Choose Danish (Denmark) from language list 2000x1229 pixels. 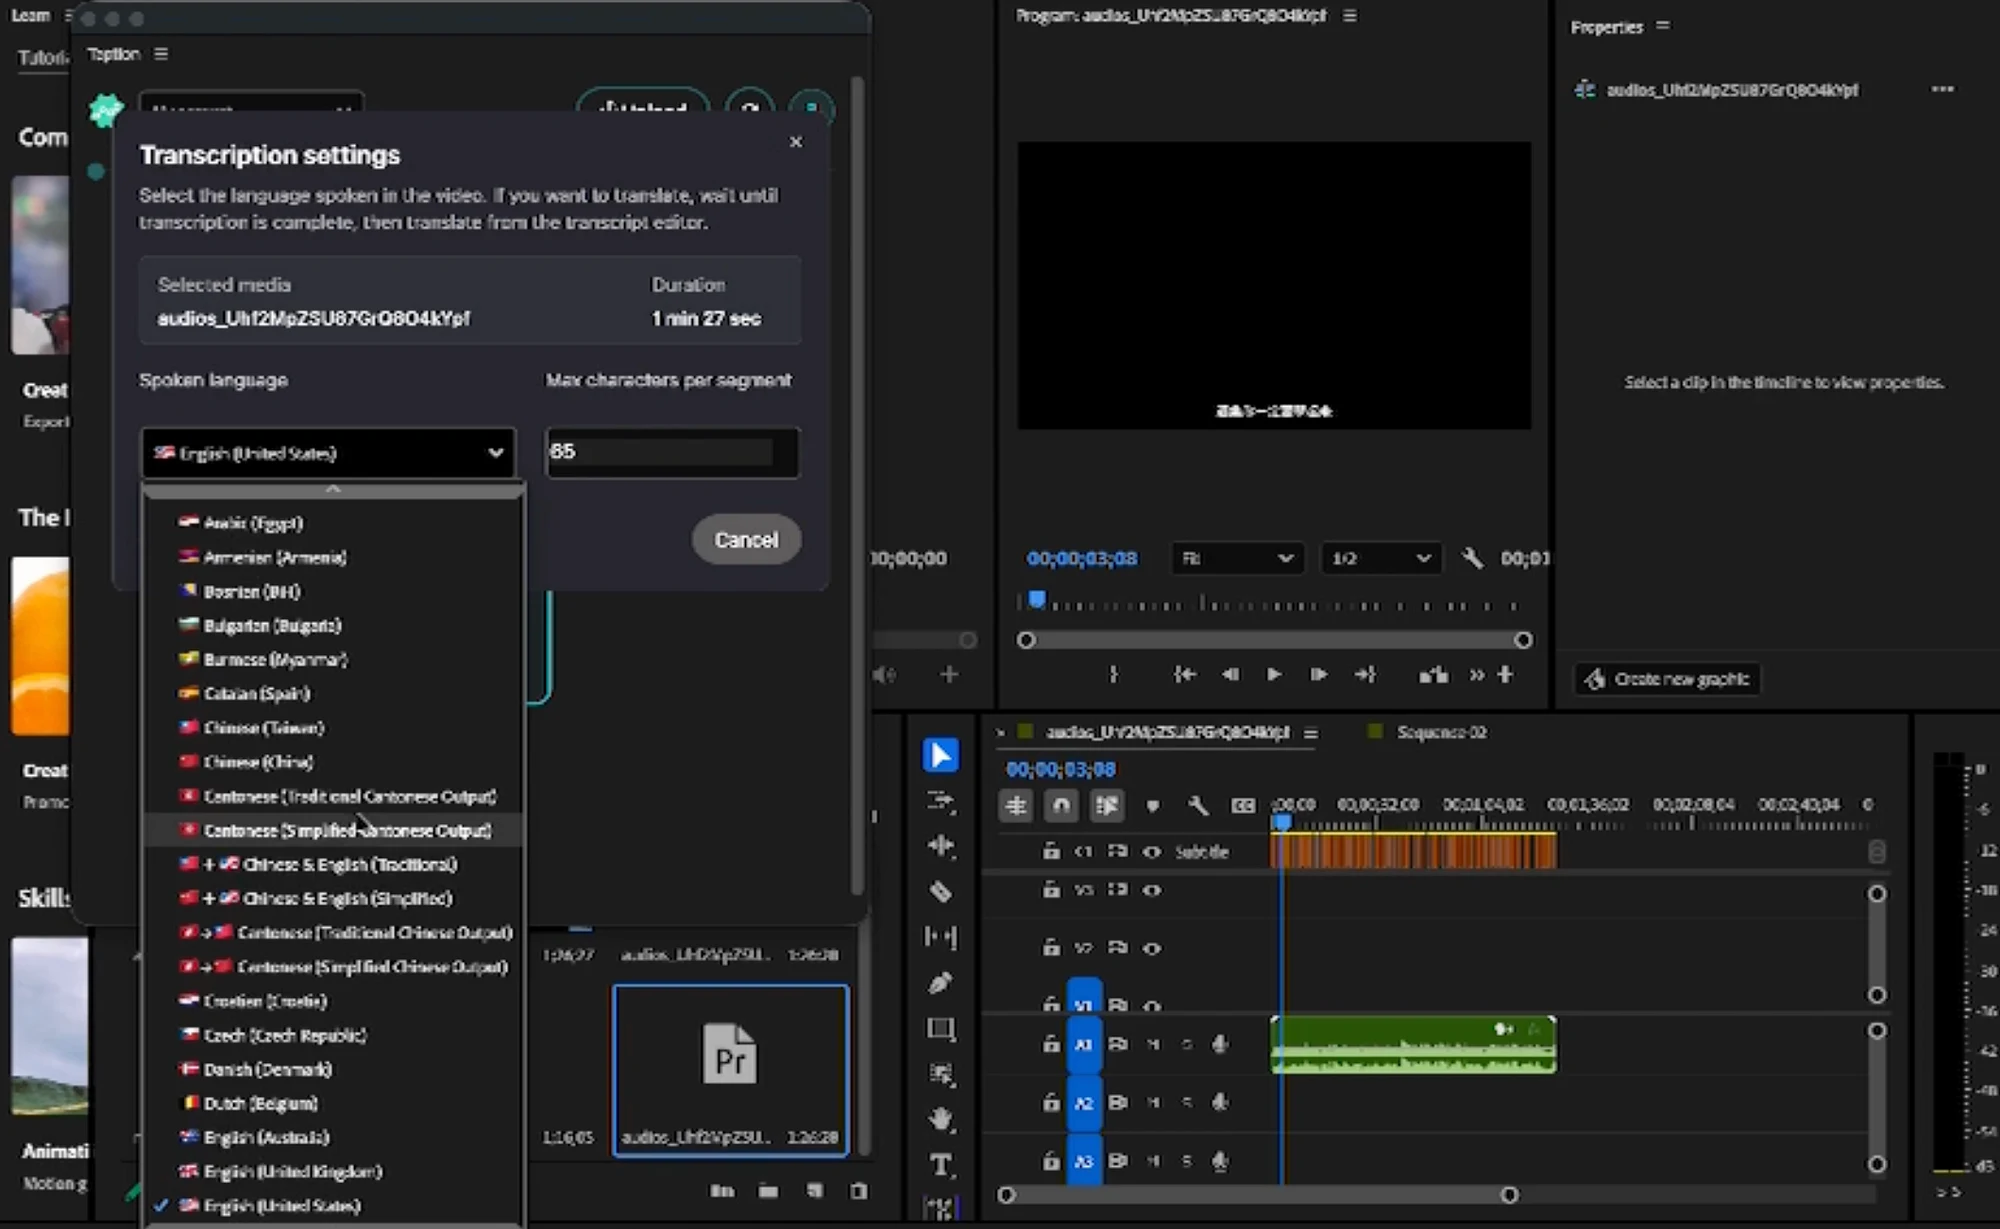point(334,1070)
